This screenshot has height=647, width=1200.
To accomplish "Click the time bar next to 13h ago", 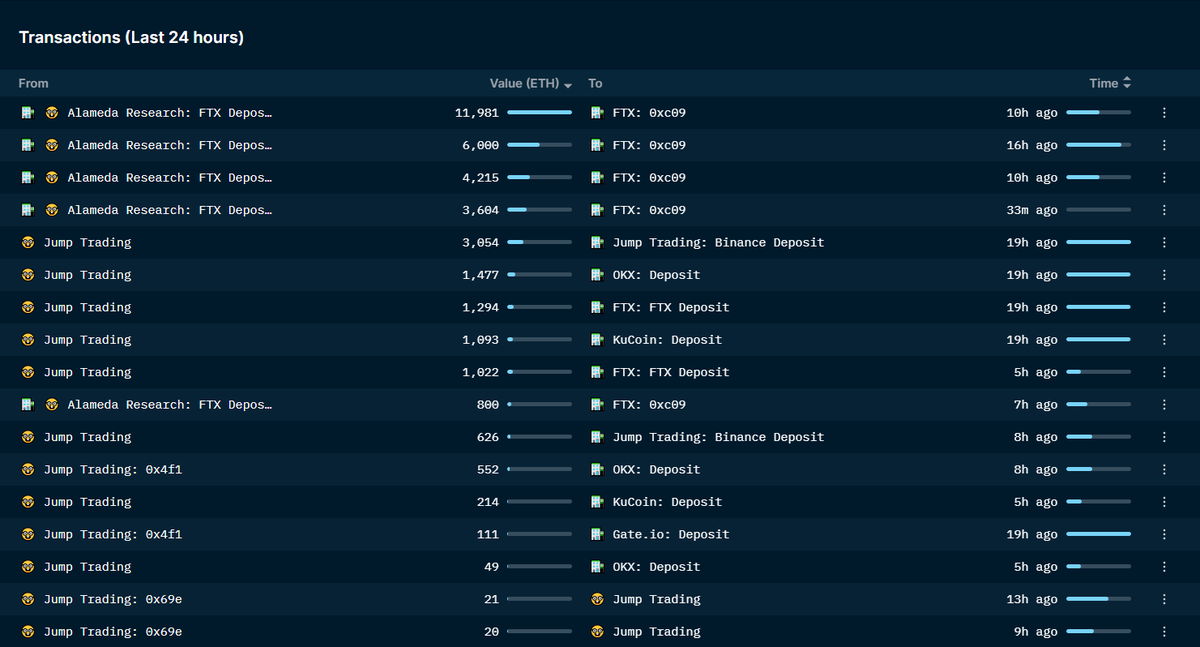I will (1098, 599).
